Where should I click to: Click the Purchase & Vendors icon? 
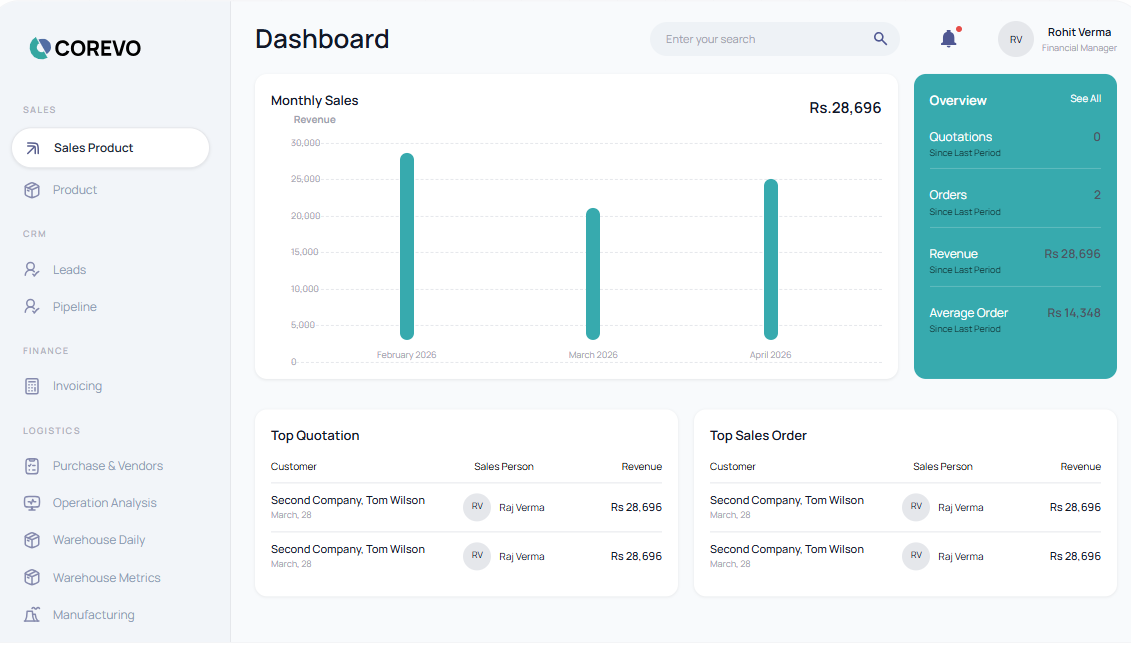pos(32,467)
